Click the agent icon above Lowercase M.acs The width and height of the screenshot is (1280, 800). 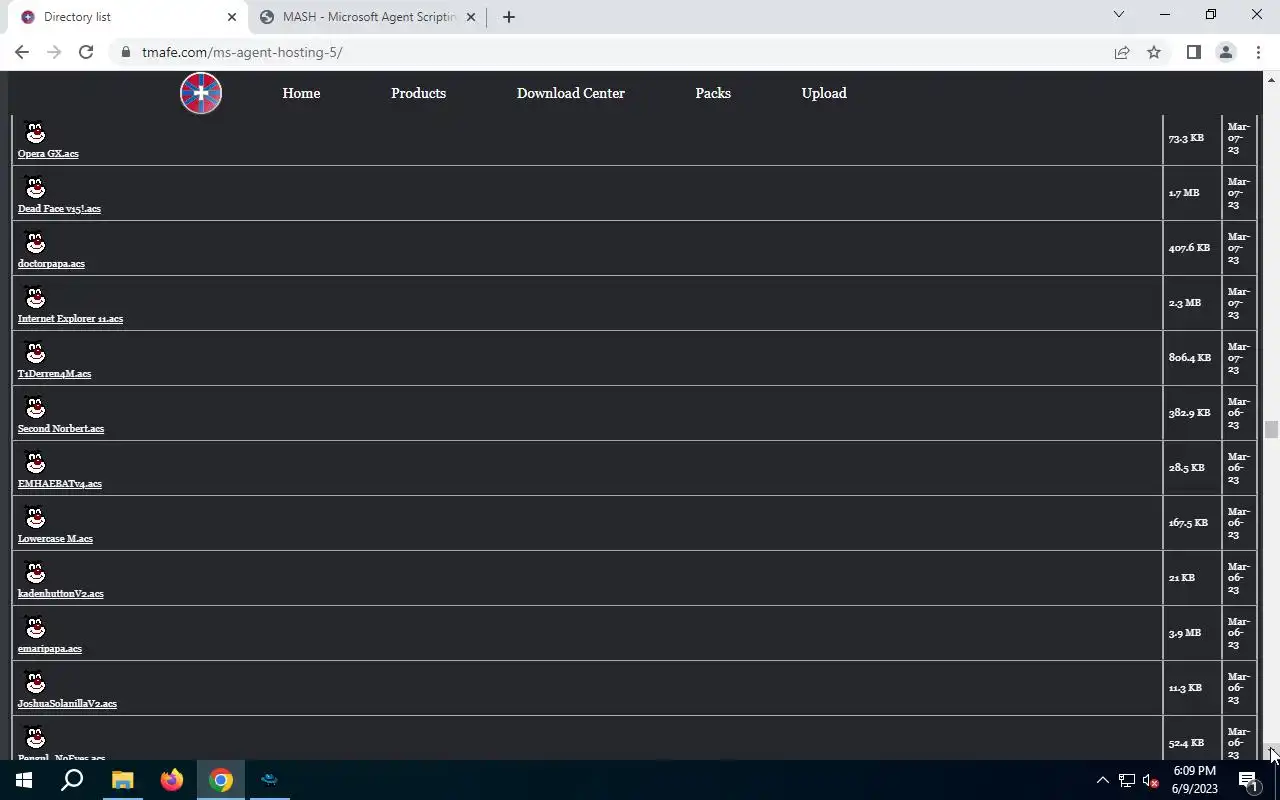[x=35, y=518]
